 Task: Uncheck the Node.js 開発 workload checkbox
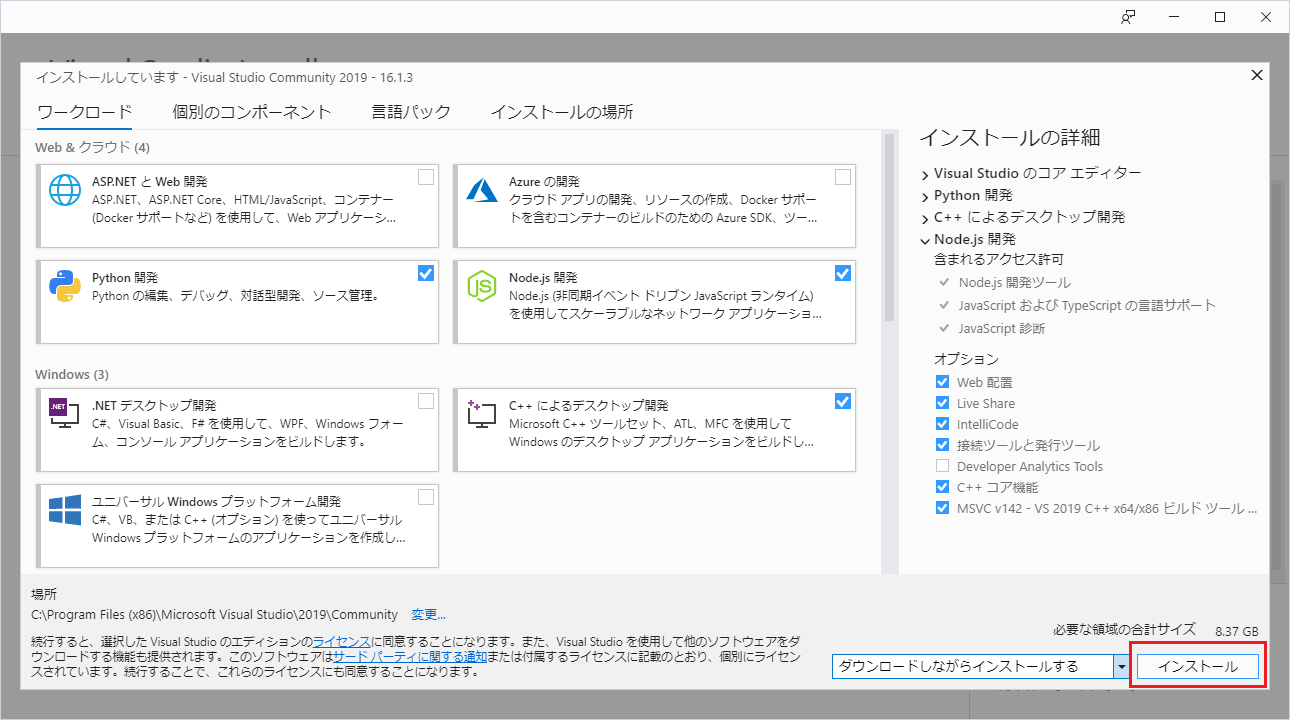pos(843,273)
